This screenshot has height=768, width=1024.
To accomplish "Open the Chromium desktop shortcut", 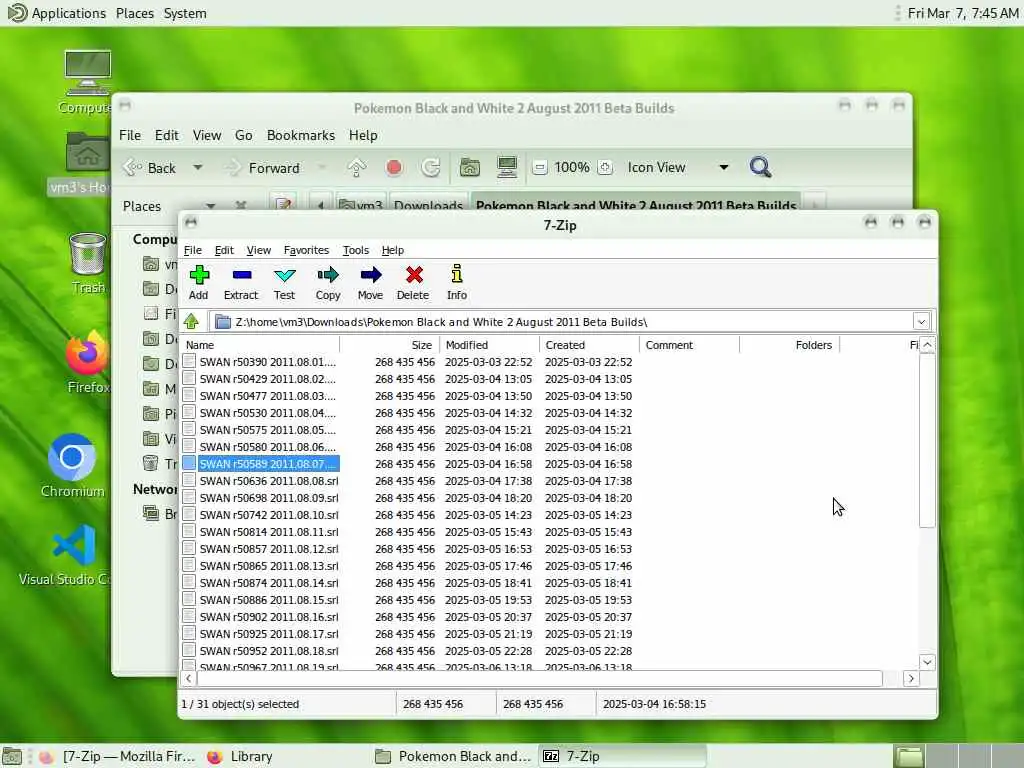I will point(72,466).
